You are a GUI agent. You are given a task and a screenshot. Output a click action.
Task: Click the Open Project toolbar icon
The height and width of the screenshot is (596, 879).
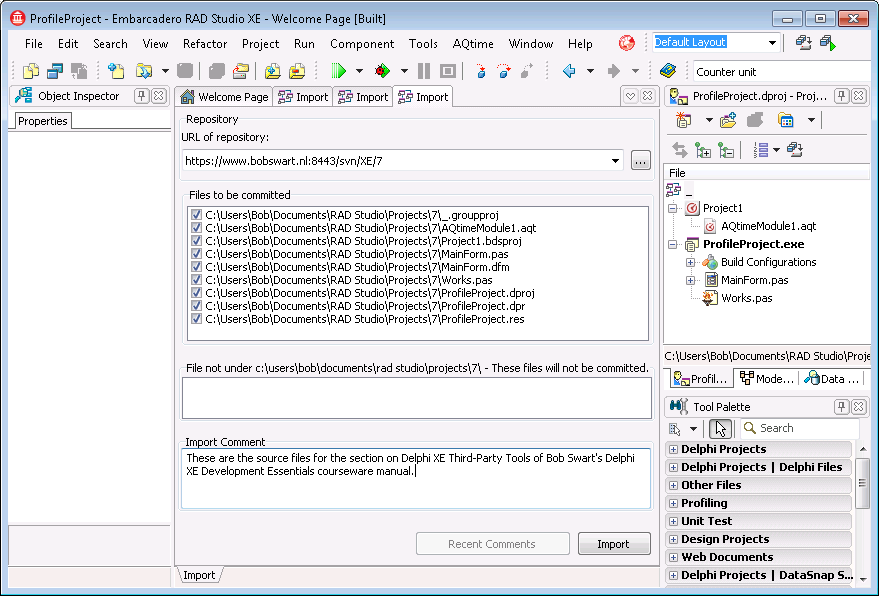tap(241, 71)
